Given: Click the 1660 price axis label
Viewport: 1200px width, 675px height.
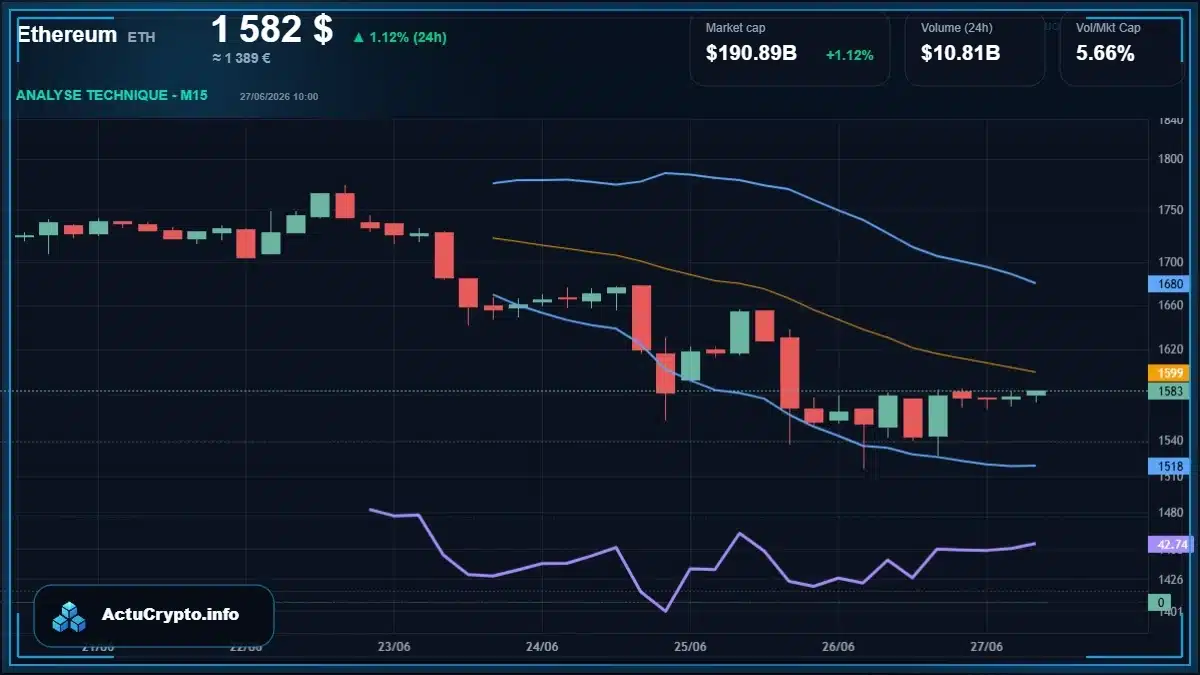Looking at the screenshot, I should point(1170,305).
